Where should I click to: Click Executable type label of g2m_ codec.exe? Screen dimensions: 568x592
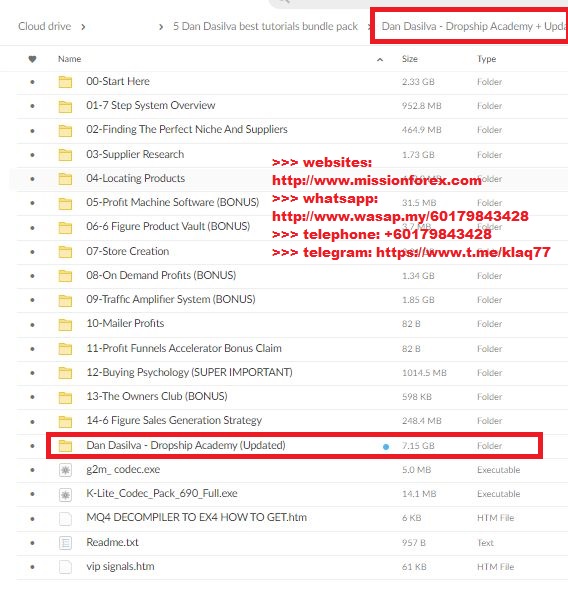[499, 470]
